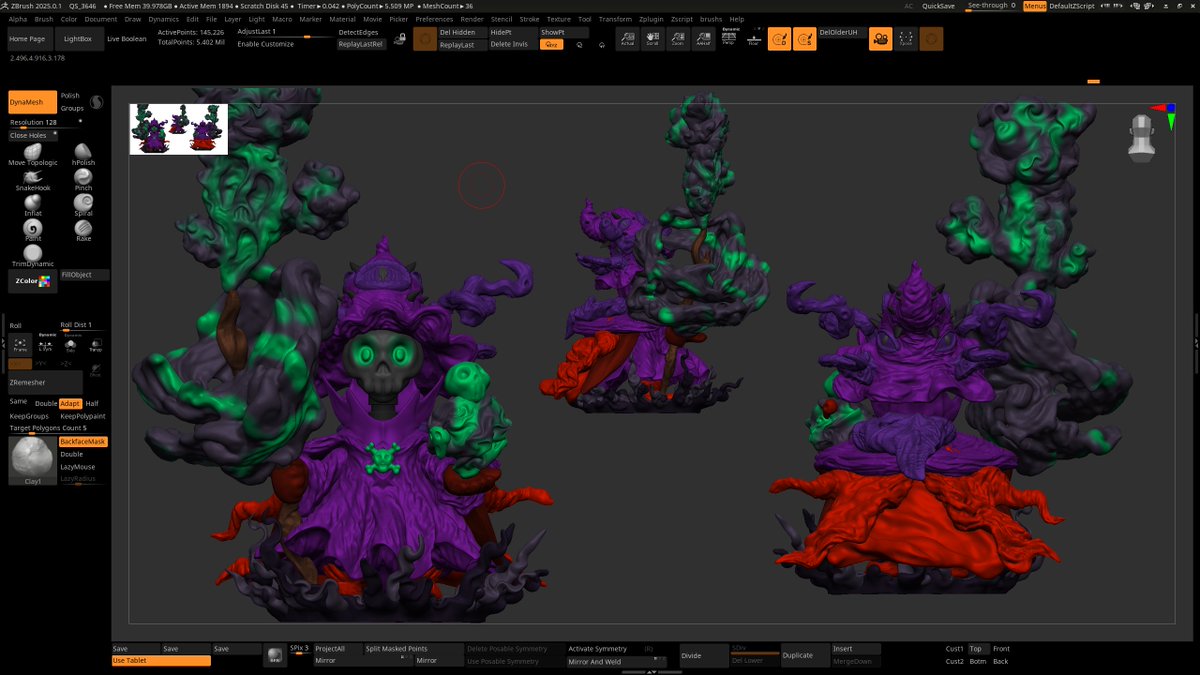Select the Move Topologic brush
The width and height of the screenshot is (1200, 675).
click(x=33, y=155)
